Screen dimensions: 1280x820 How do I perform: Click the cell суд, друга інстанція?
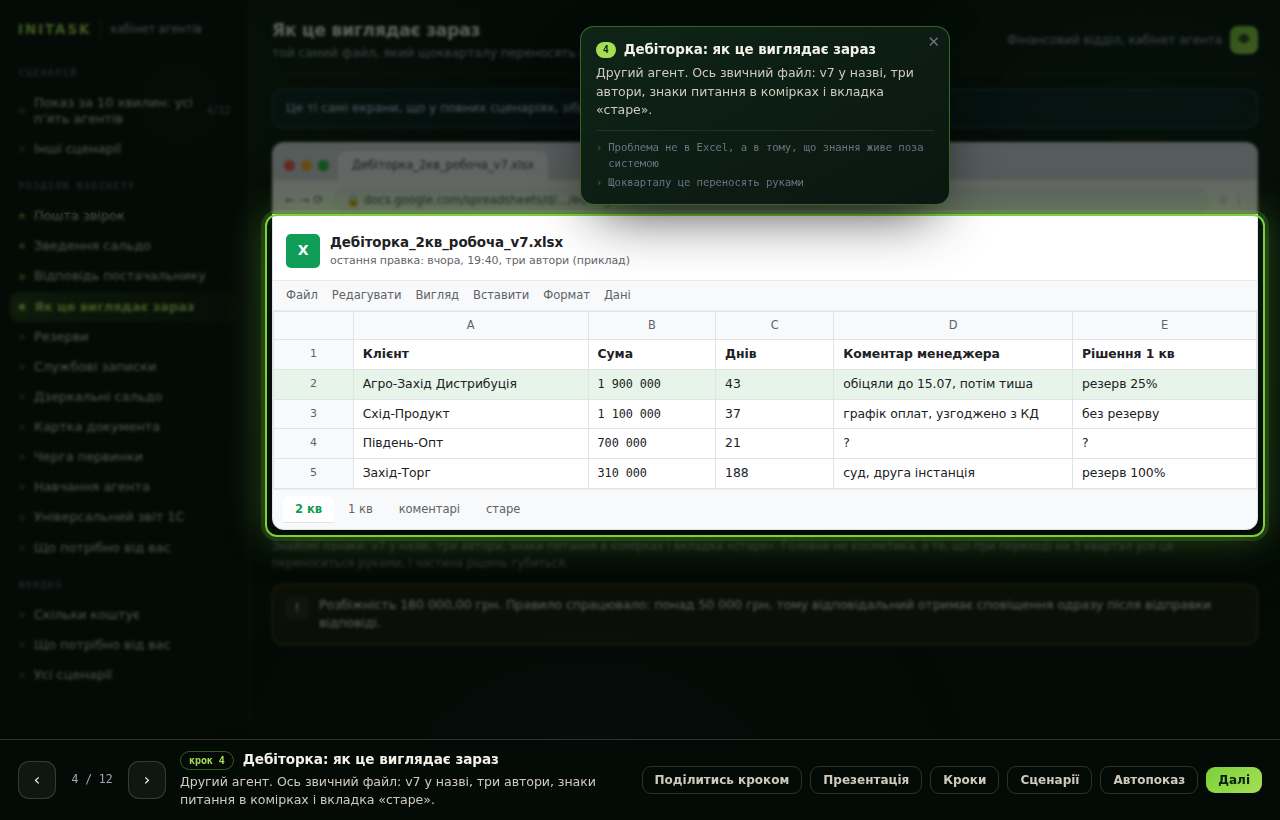coord(953,473)
